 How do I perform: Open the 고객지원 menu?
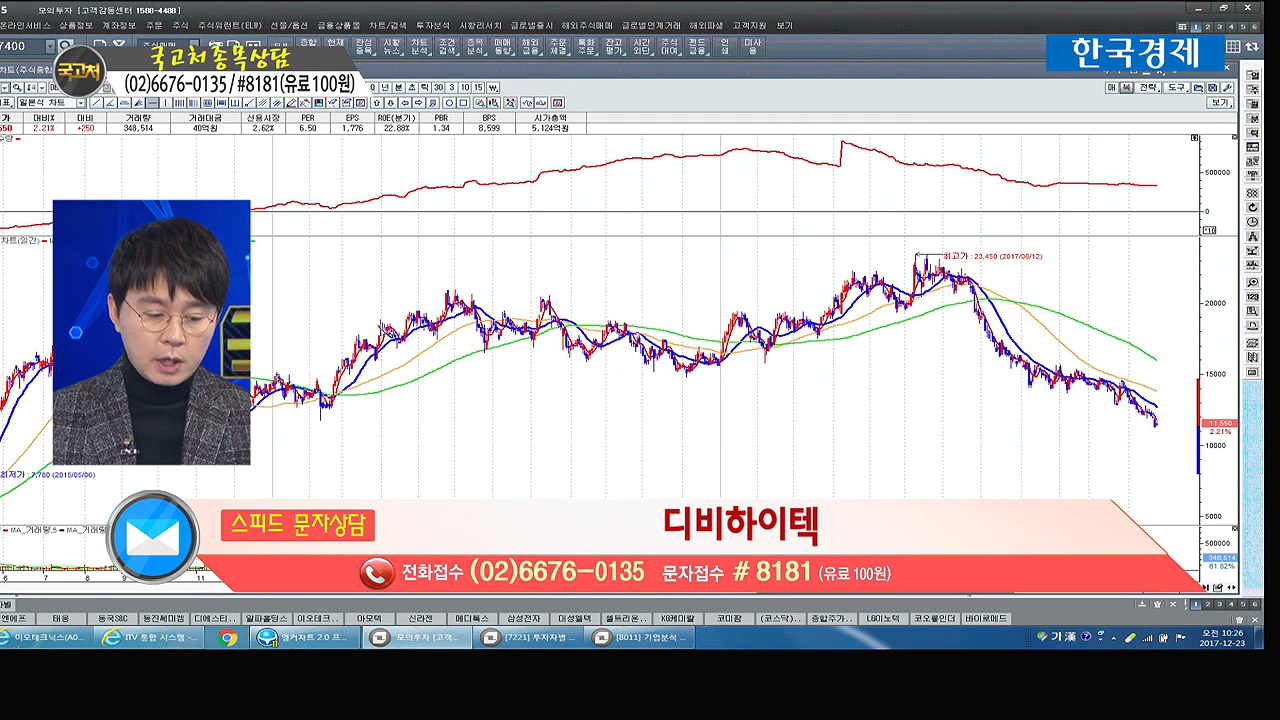tap(749, 26)
